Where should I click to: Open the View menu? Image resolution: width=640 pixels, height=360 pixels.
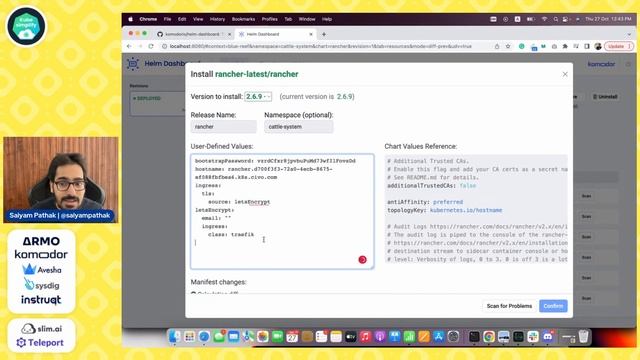[198, 19]
